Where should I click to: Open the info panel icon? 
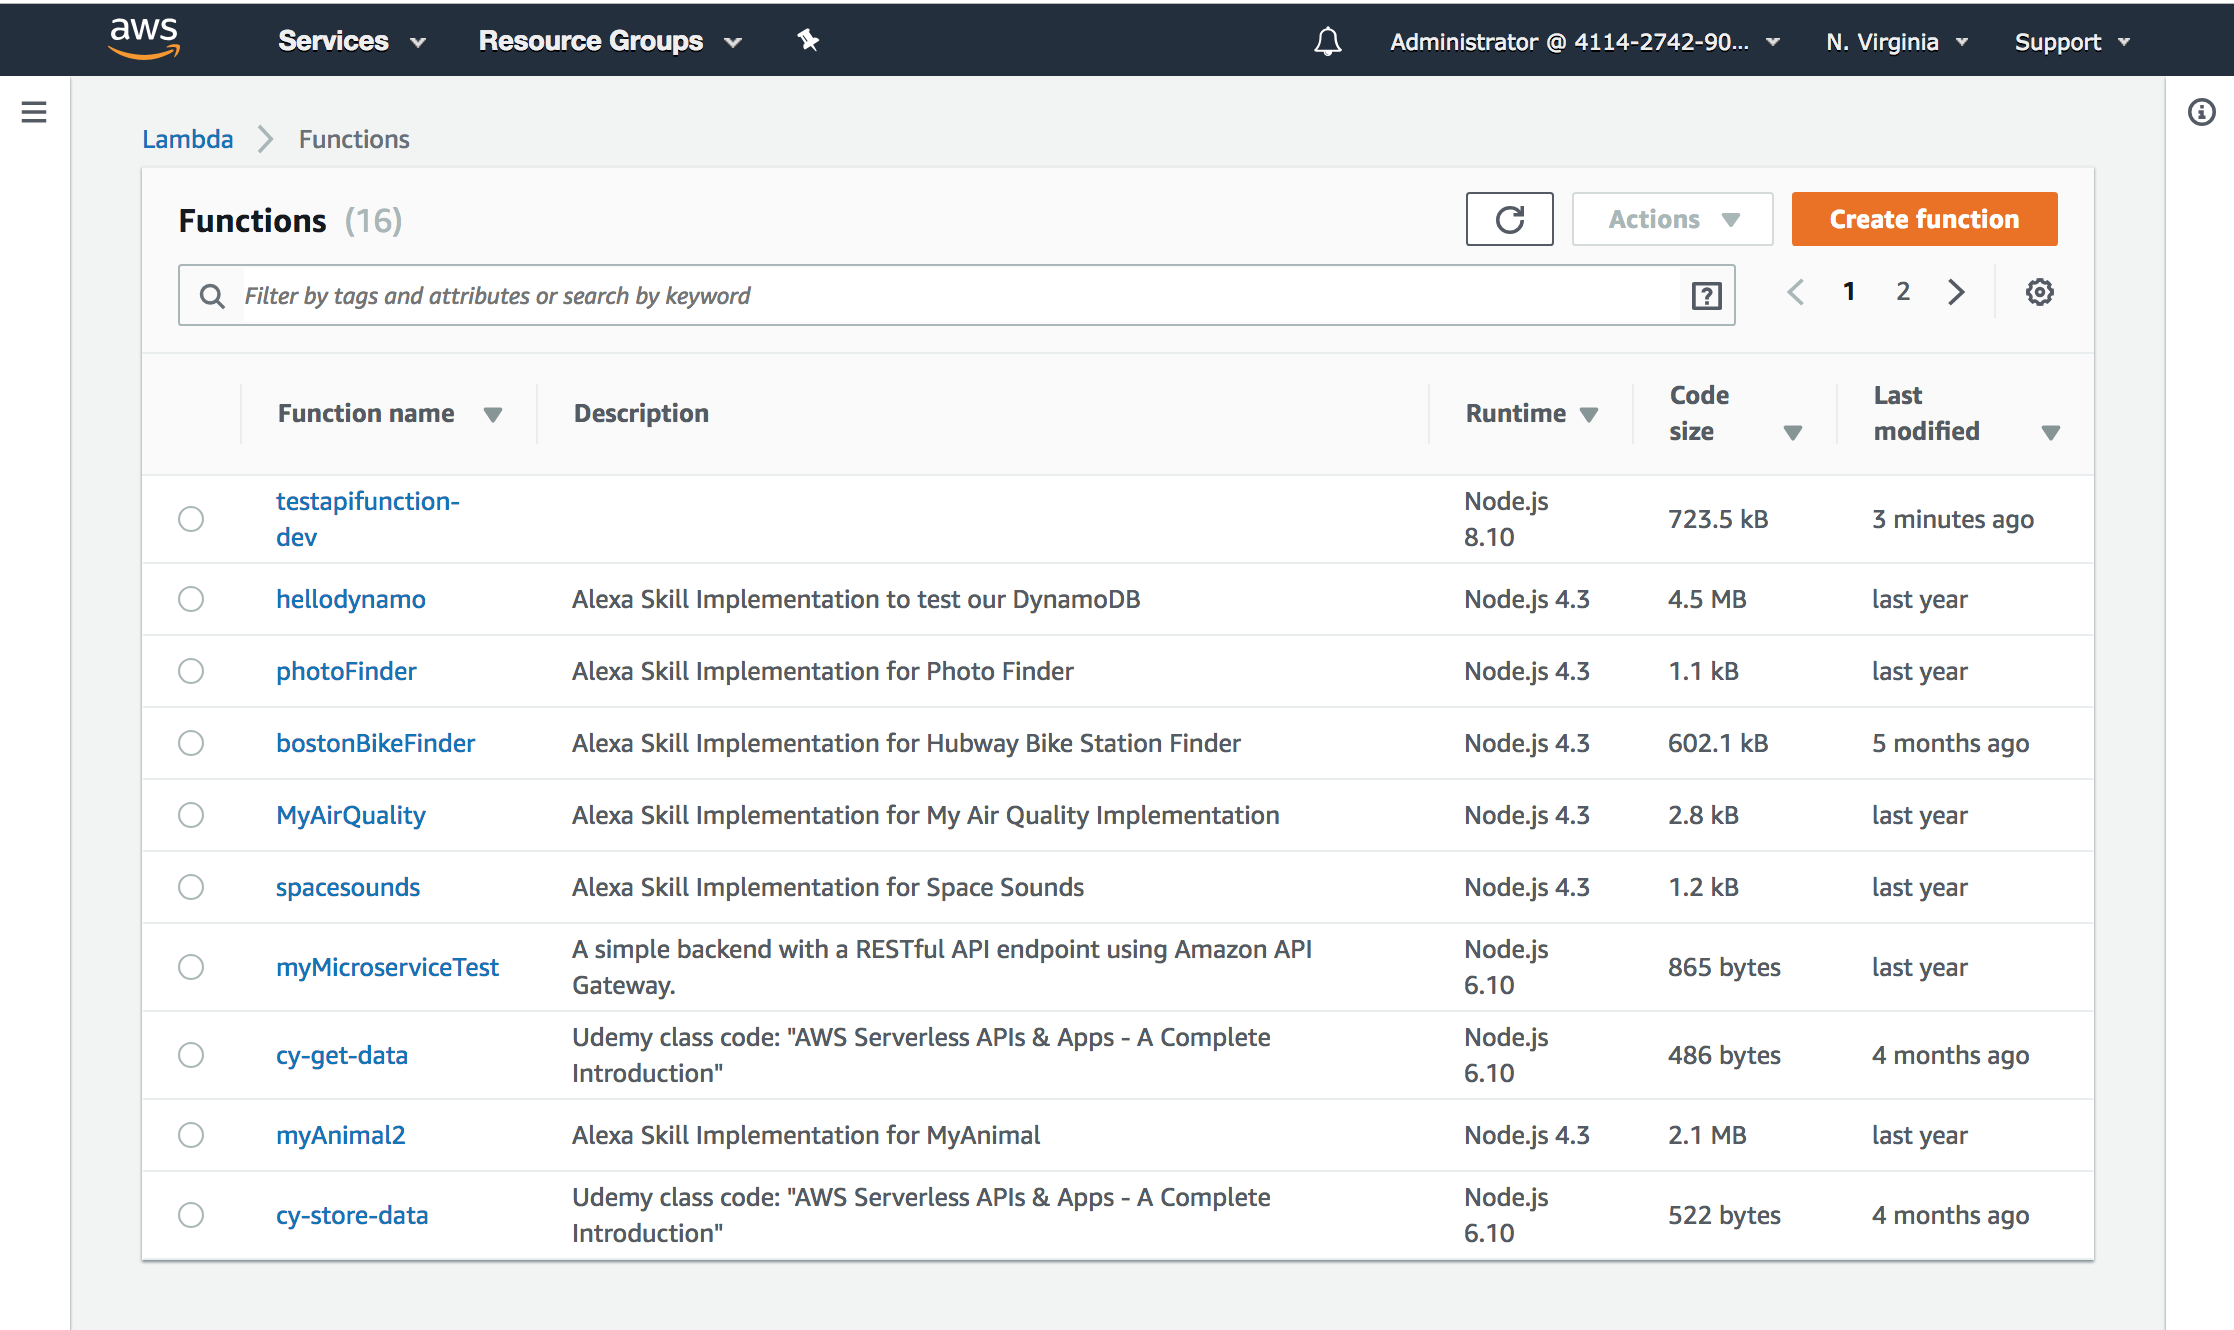tap(2201, 112)
